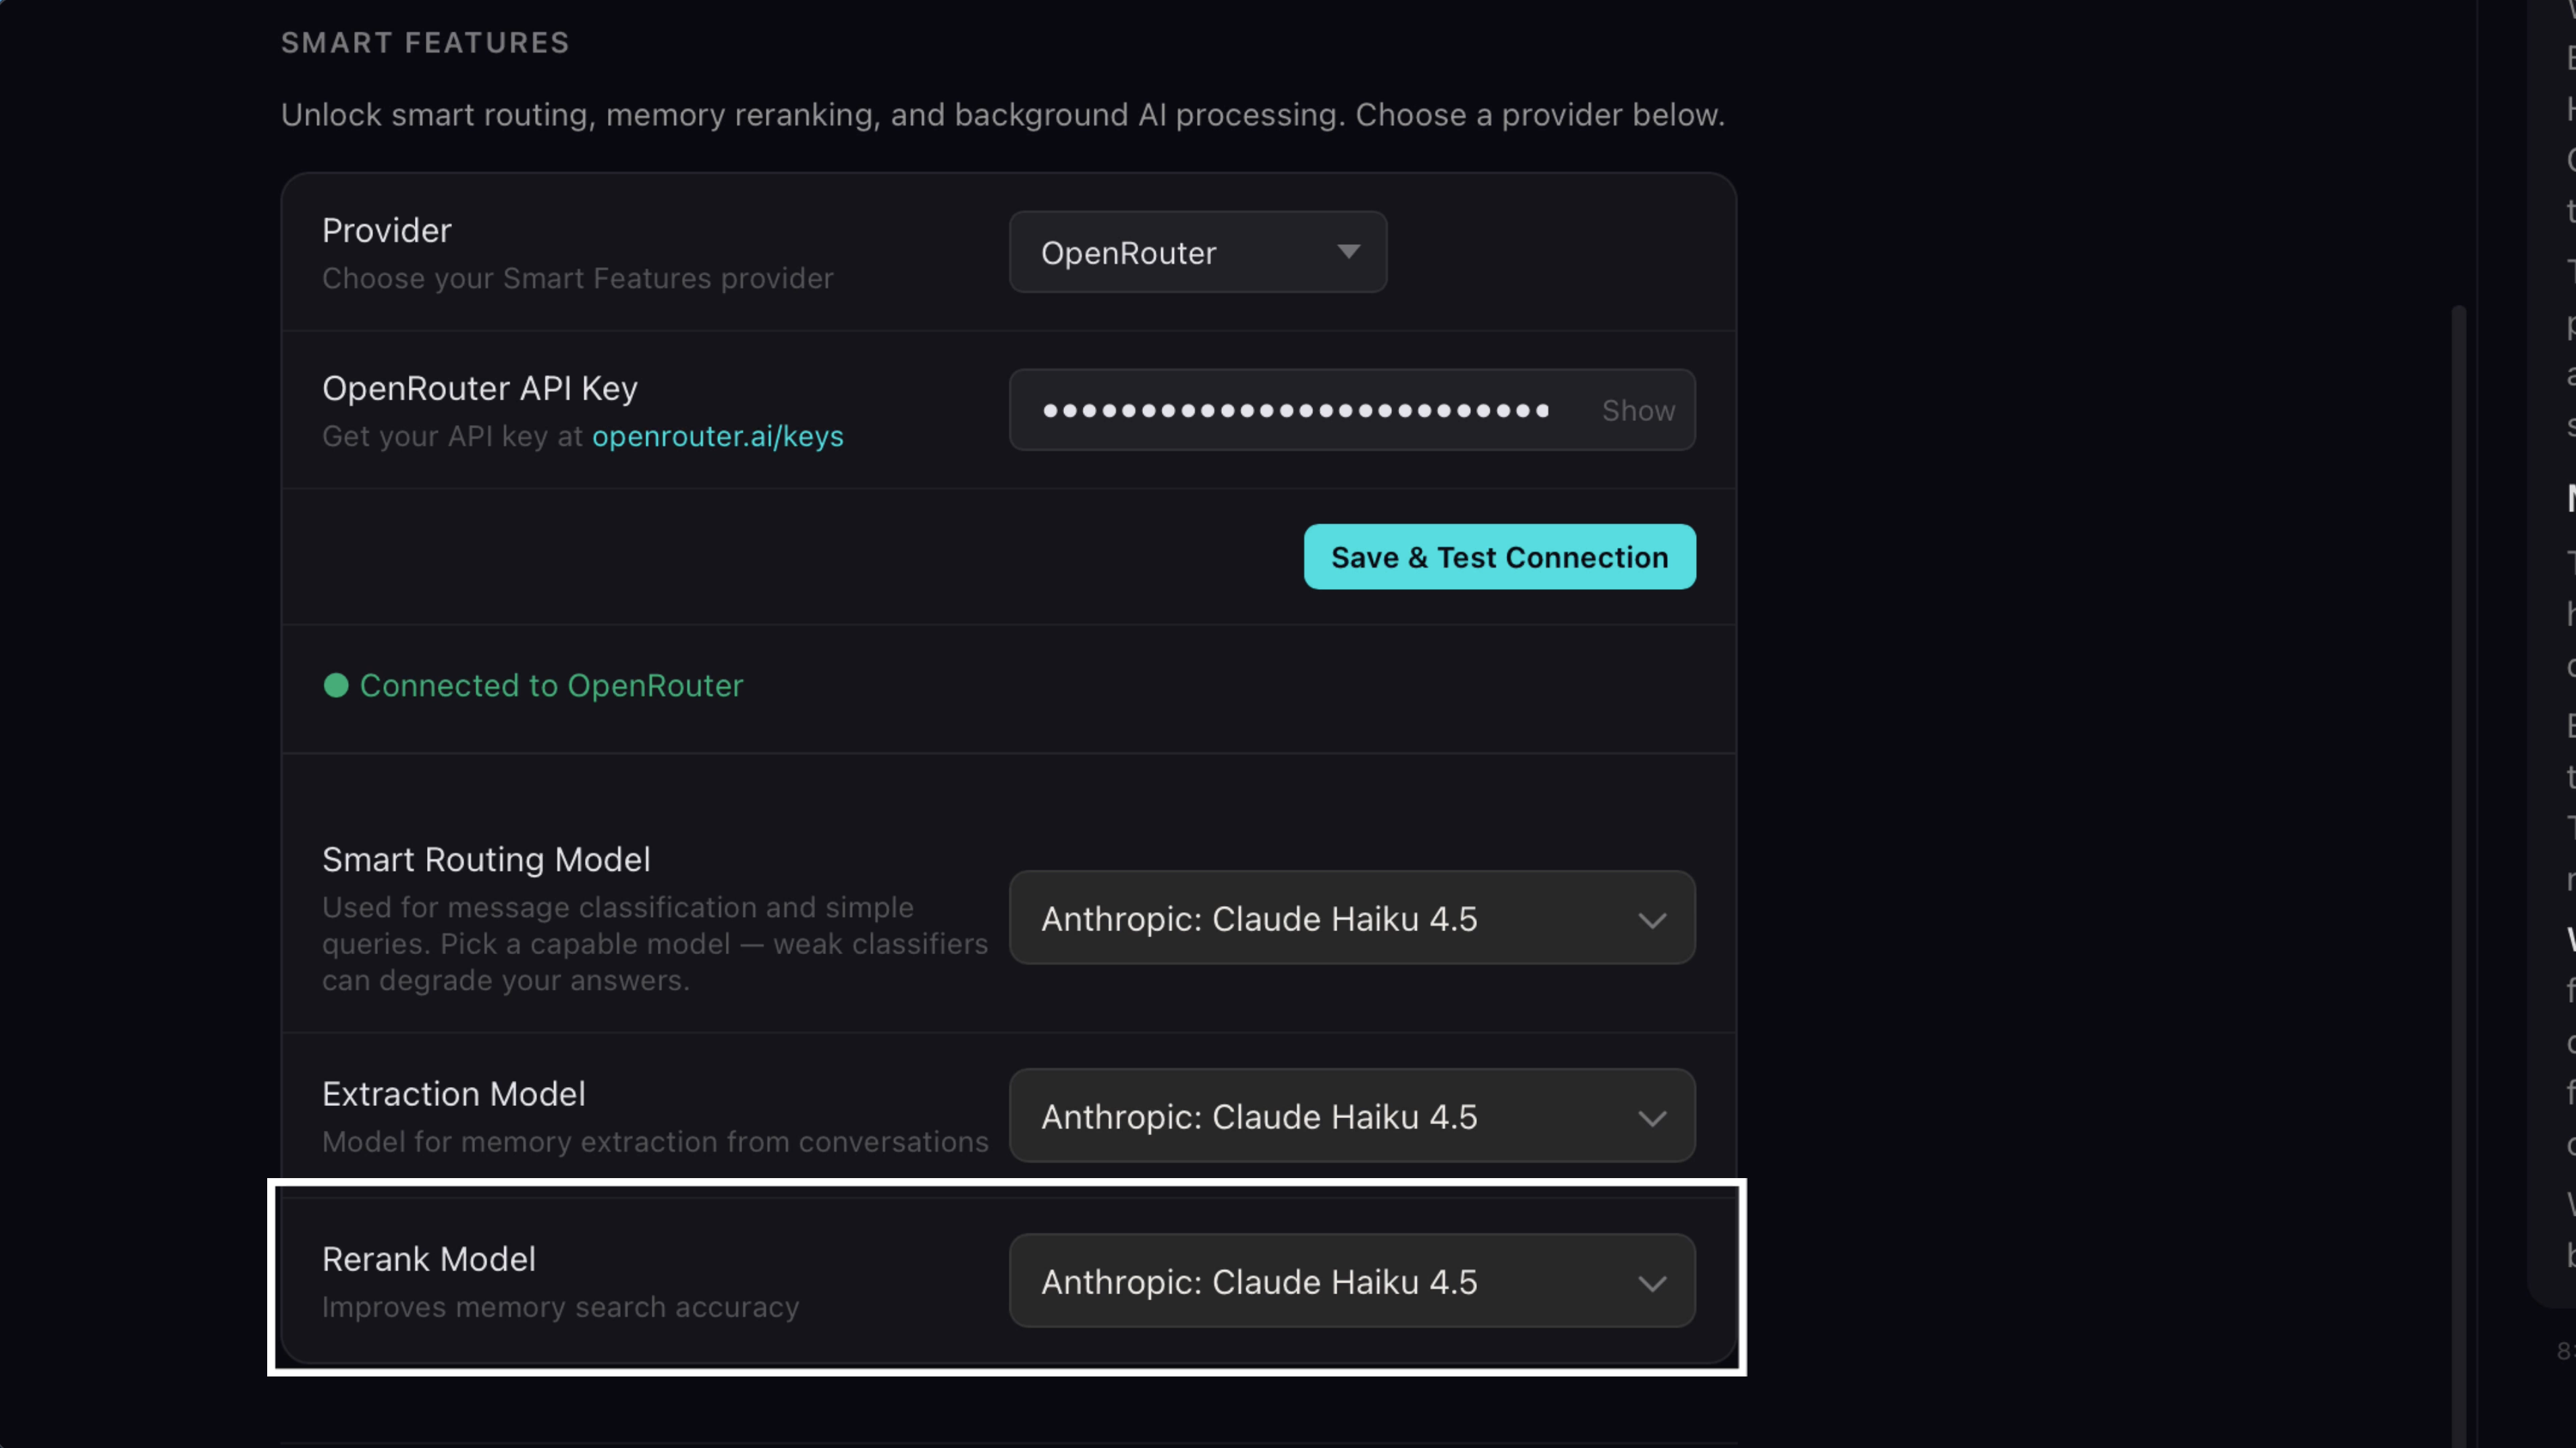Click the Extraction Model label
Viewport: 2576px width, 1448px height.
tap(454, 1094)
